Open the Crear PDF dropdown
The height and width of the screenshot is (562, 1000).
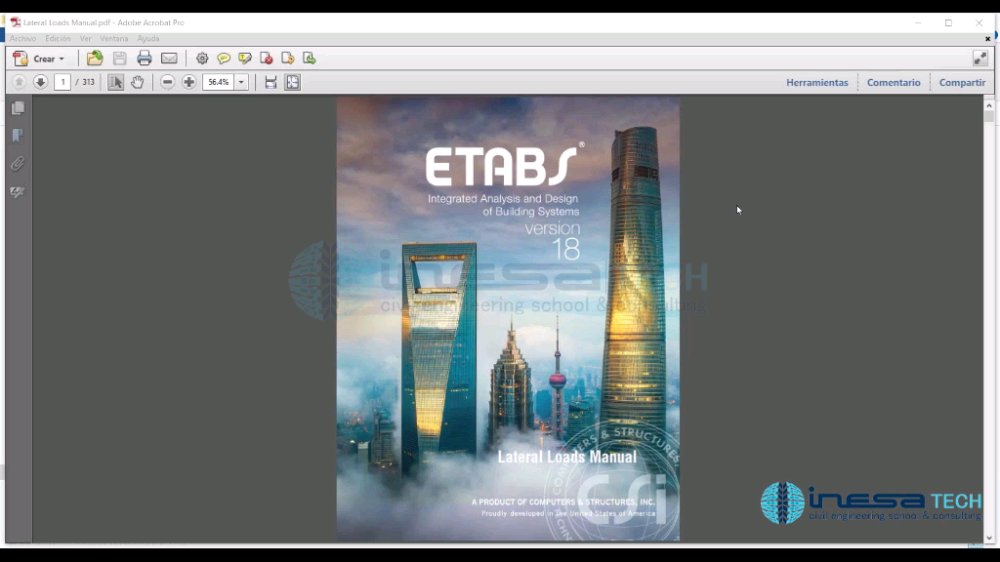(x=39, y=59)
